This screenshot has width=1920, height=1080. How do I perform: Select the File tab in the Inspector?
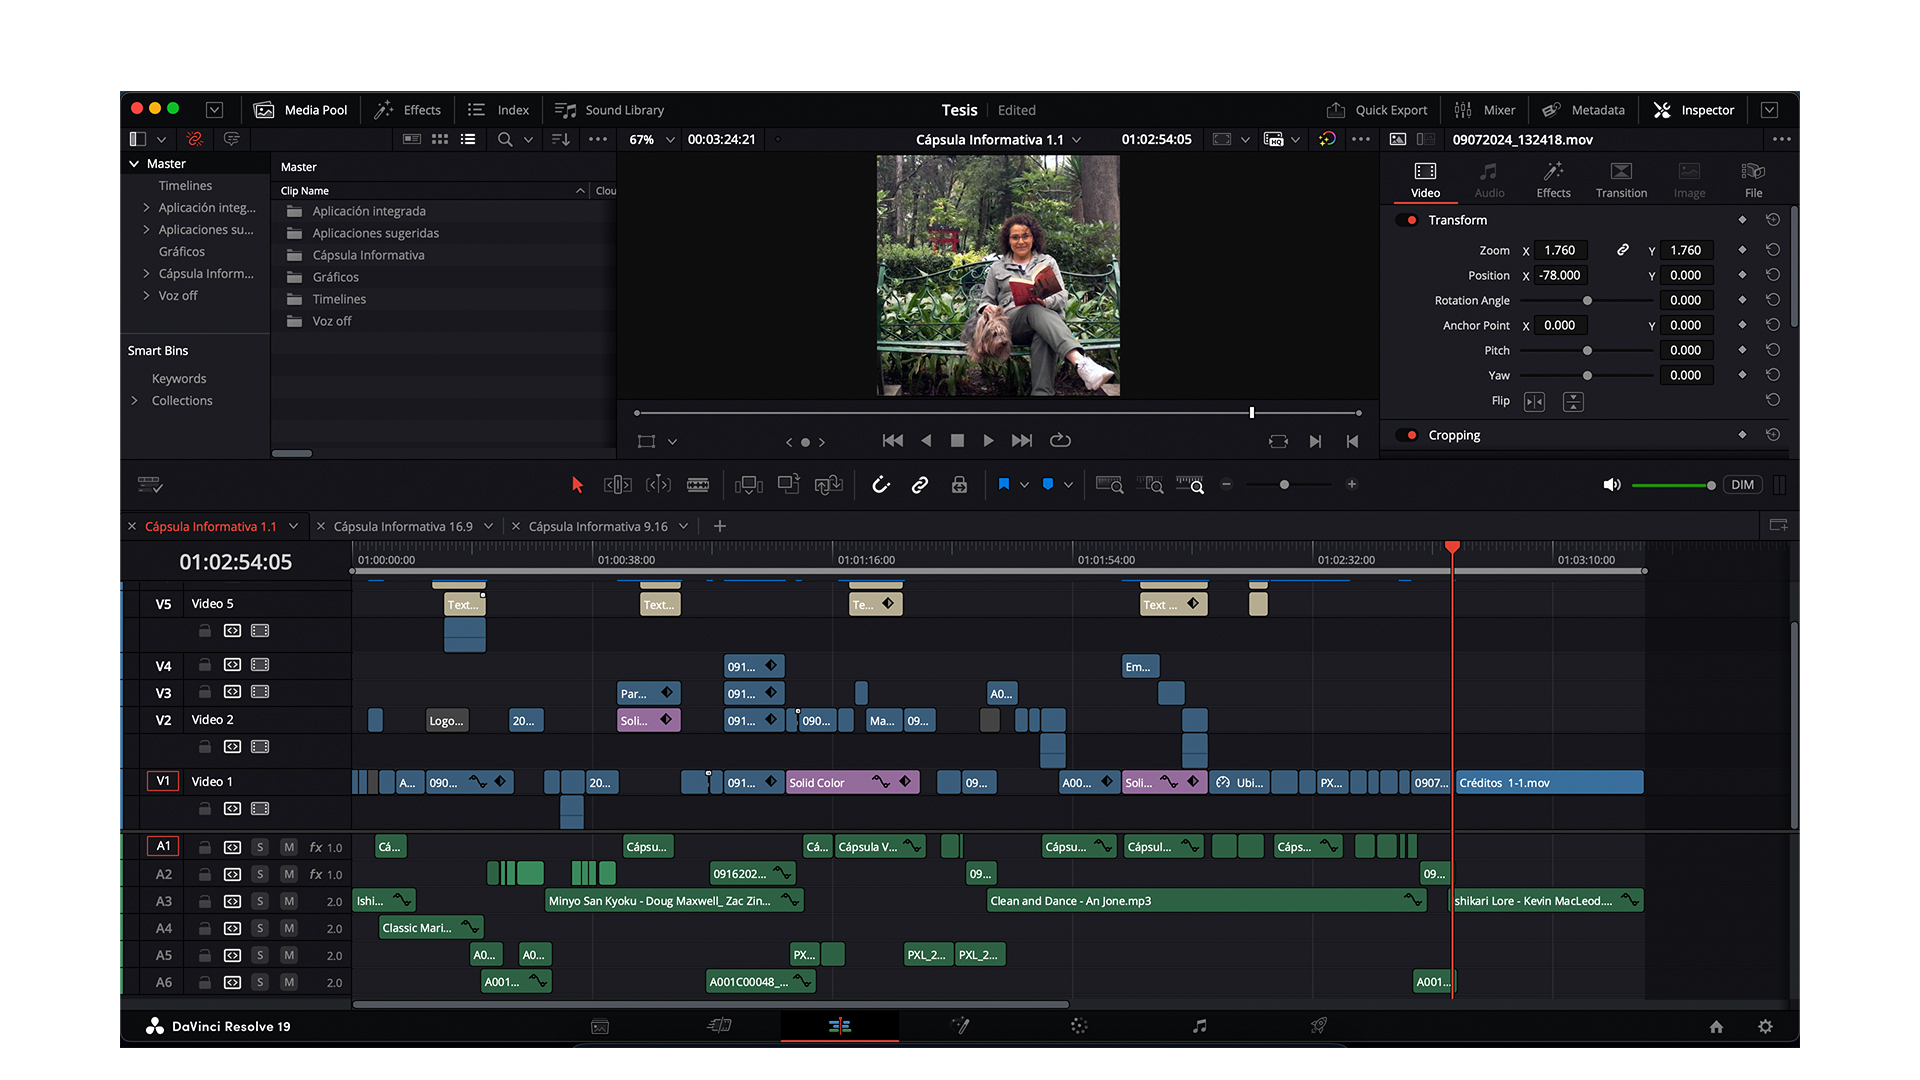[1753, 180]
